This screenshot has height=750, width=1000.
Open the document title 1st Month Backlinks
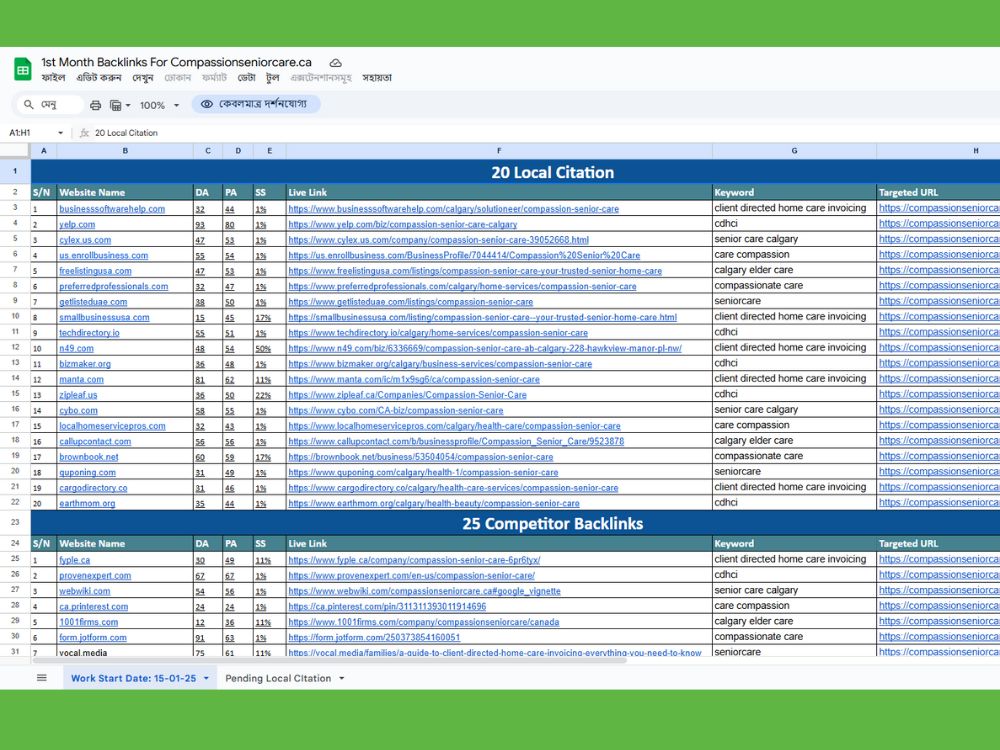click(x=177, y=62)
